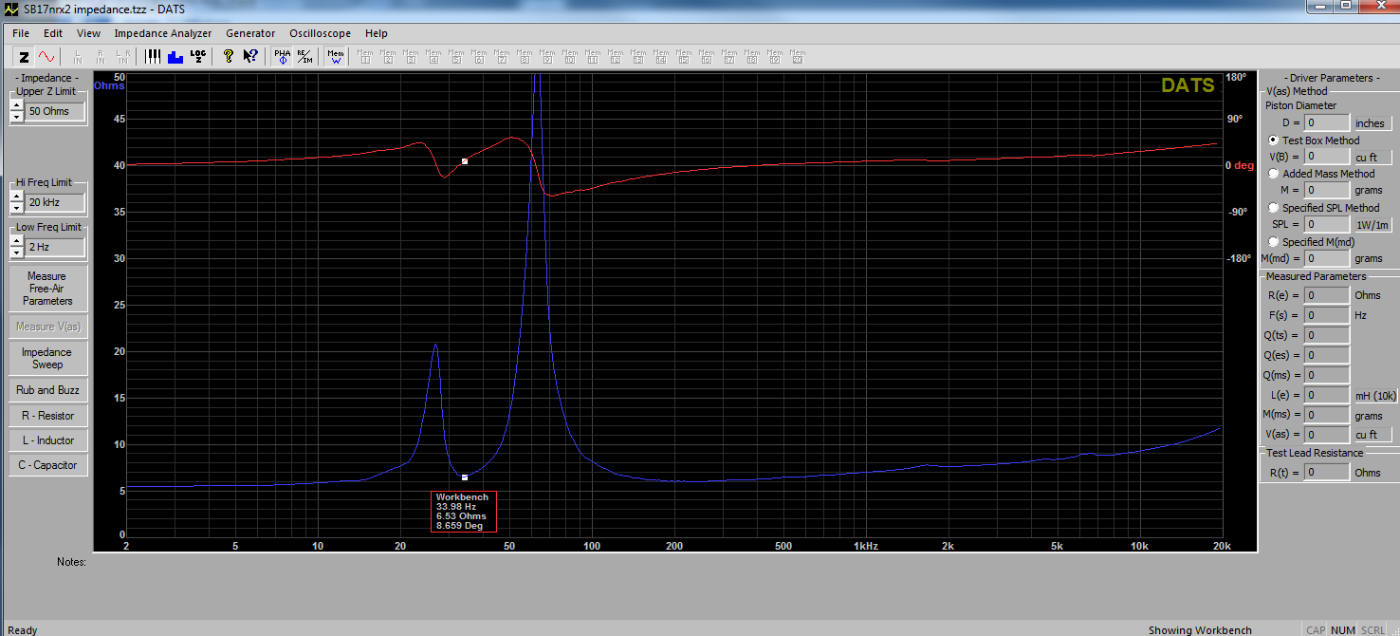Viewport: 1400px width, 636px height.
Task: Click the C - Capacitor button
Action: point(47,465)
